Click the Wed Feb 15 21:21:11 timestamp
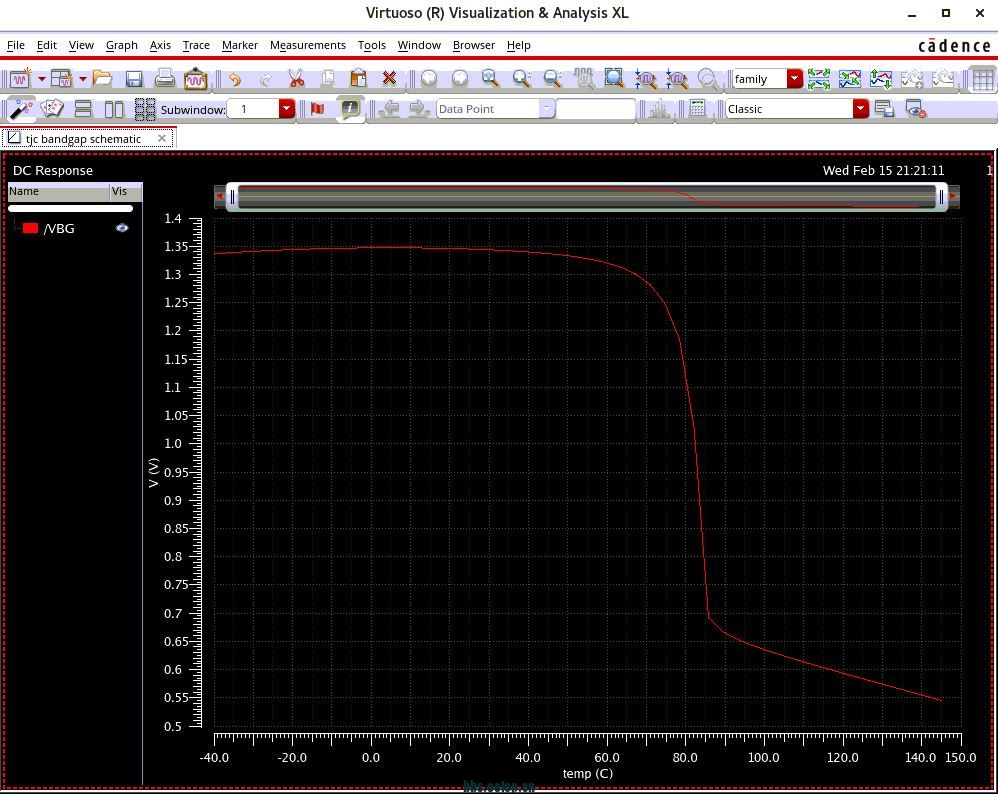 coord(883,171)
